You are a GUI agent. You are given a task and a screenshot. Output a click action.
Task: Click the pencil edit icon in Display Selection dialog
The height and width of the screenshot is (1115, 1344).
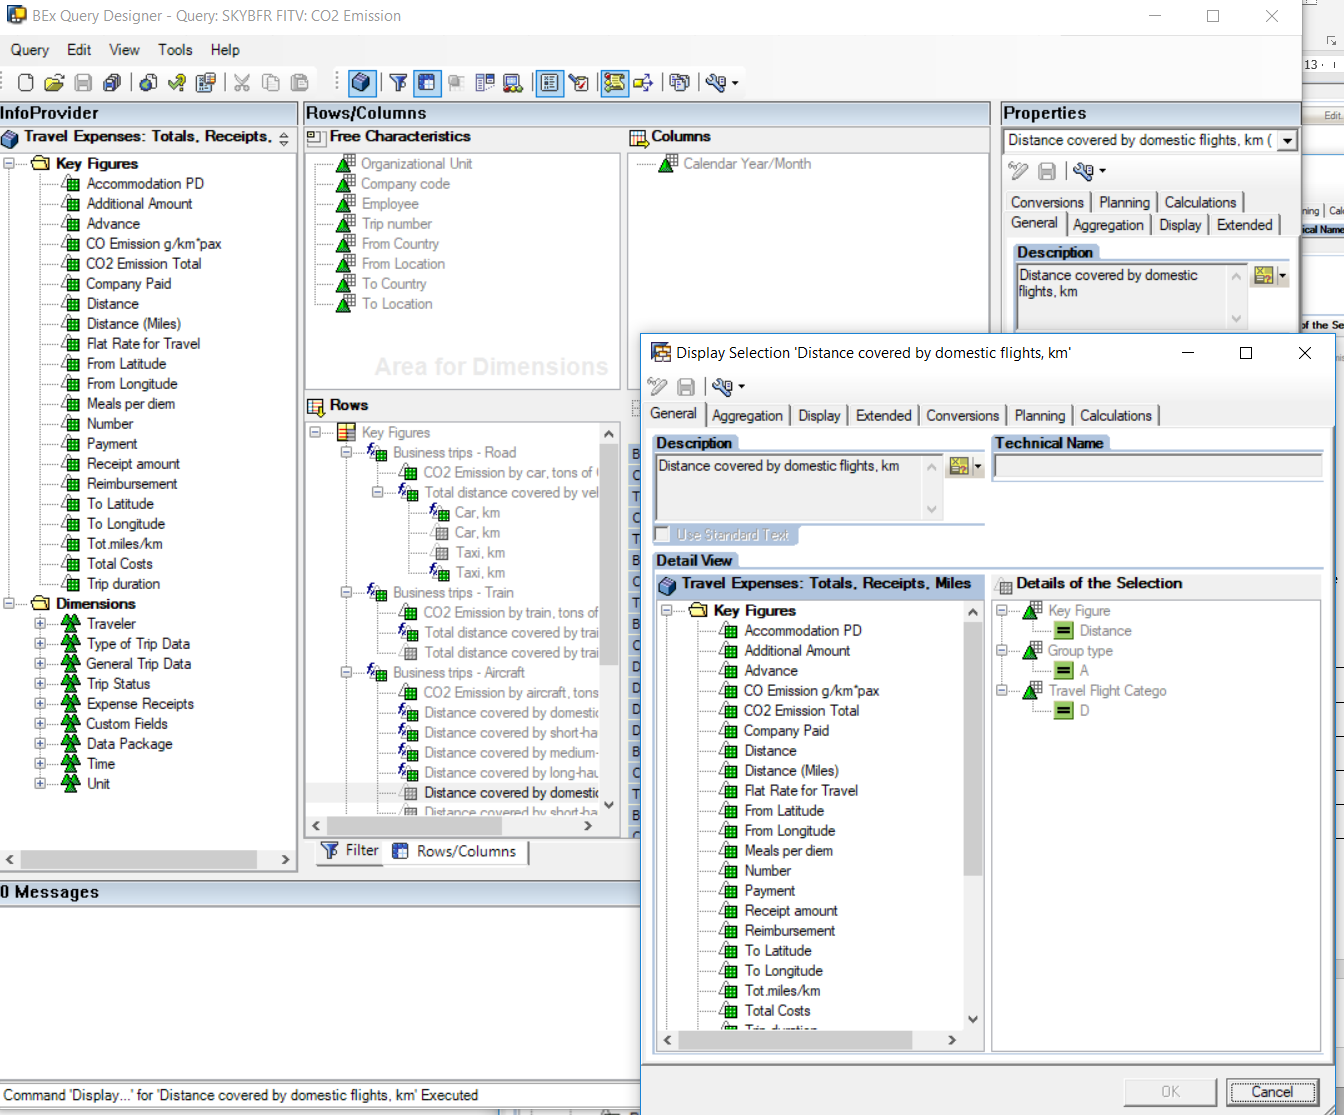(x=657, y=387)
